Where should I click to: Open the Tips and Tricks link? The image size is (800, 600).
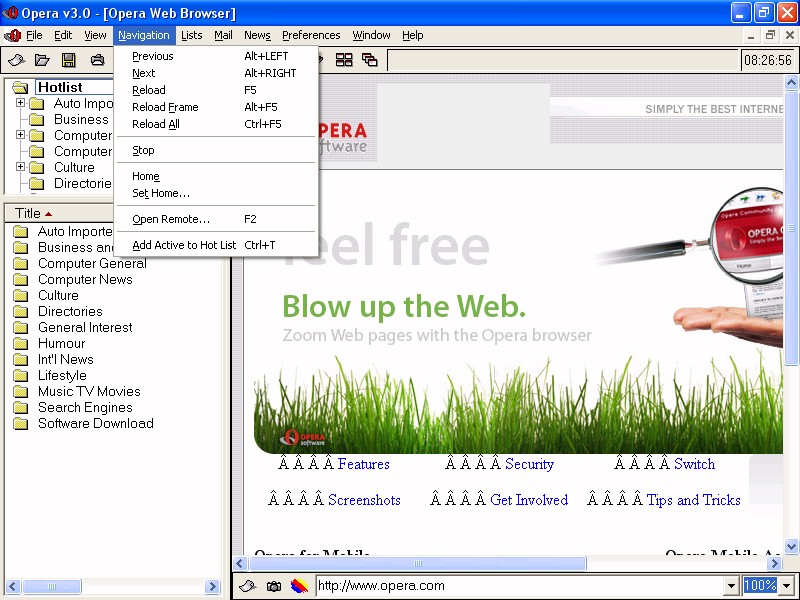pos(693,499)
